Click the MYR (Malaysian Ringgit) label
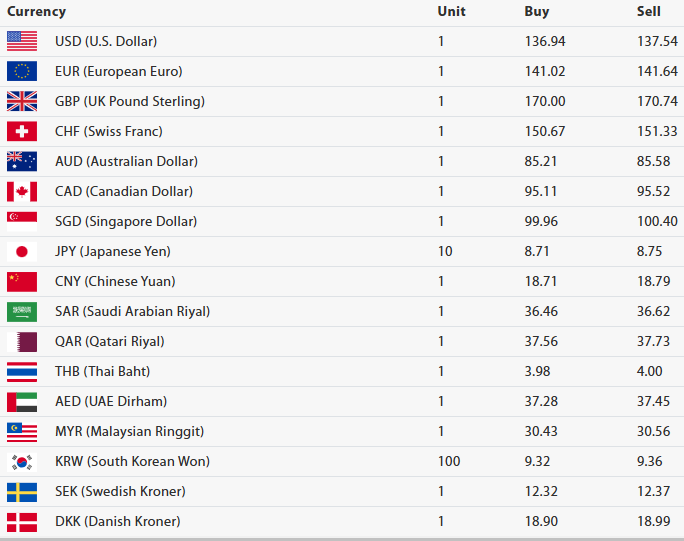This screenshot has height=541, width=684. [129, 431]
